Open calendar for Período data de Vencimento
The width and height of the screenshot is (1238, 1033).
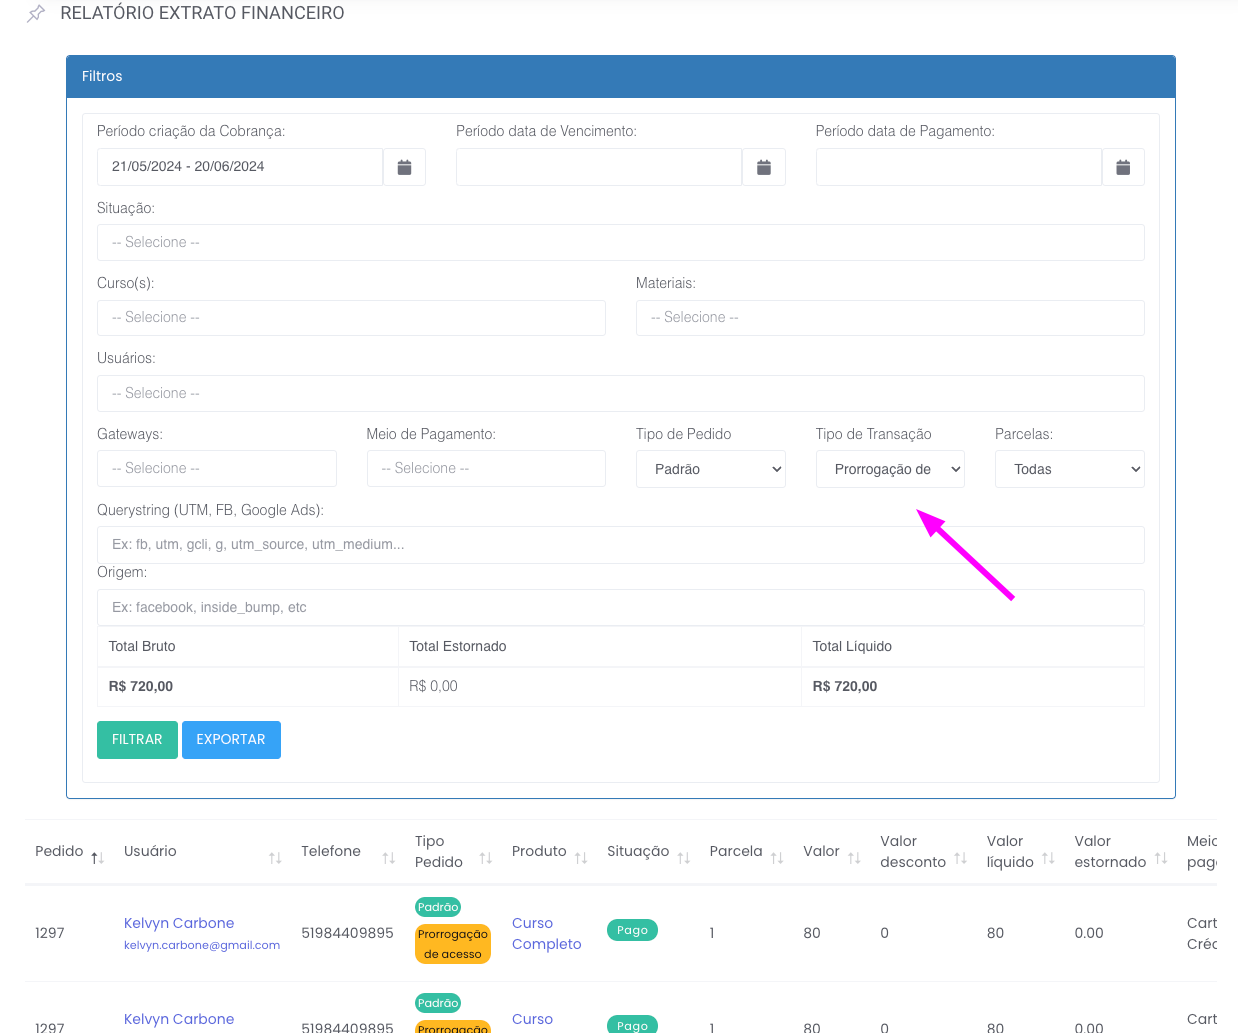pyautogui.click(x=763, y=167)
